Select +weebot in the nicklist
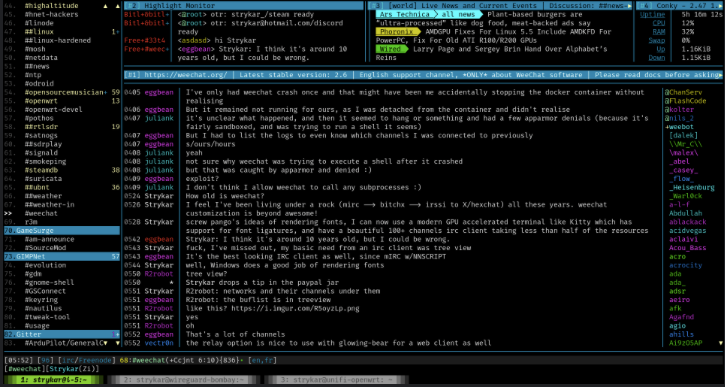Screen dimensions: 725x387 [679, 127]
